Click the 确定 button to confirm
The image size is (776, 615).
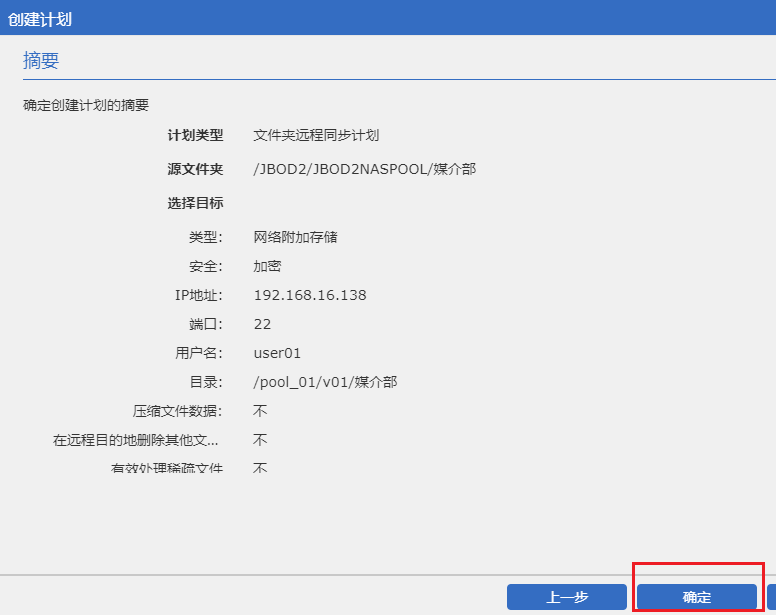click(x=697, y=597)
